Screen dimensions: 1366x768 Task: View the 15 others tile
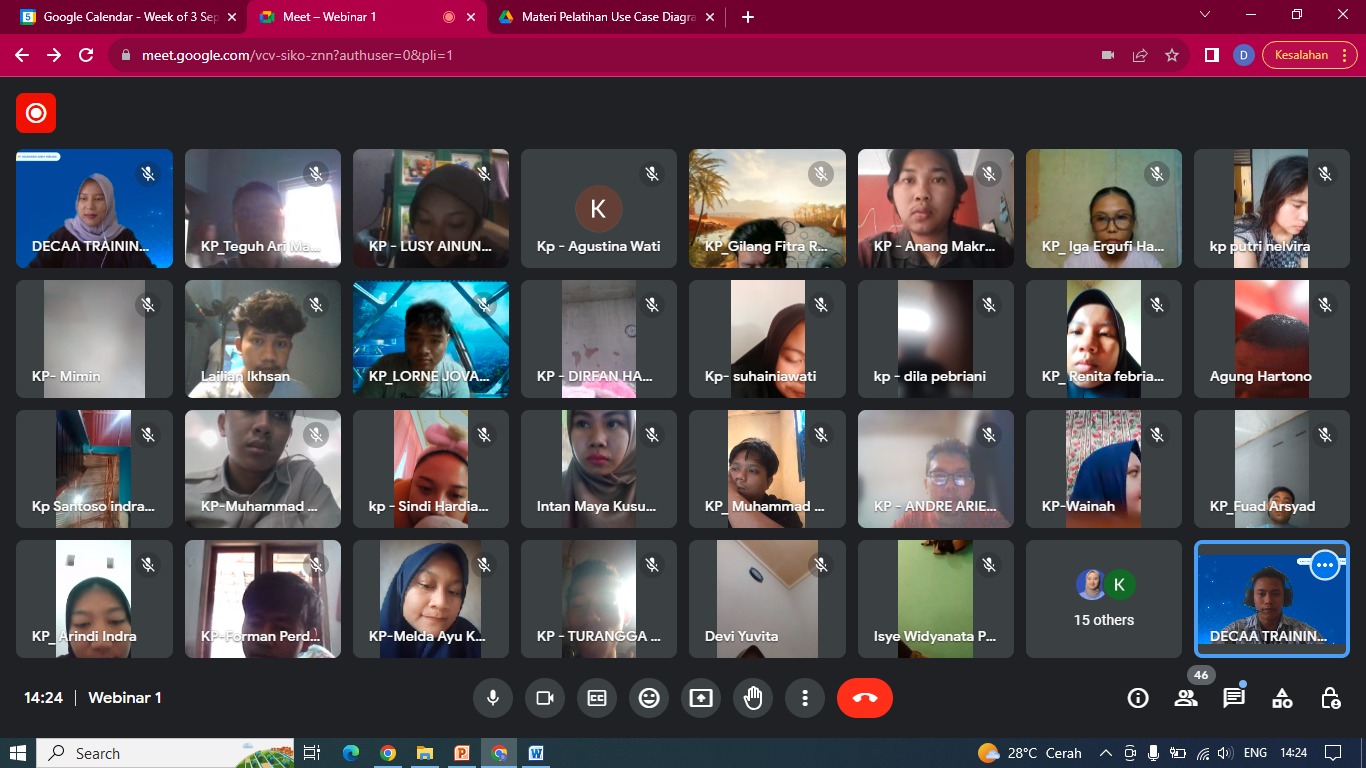pos(1103,599)
